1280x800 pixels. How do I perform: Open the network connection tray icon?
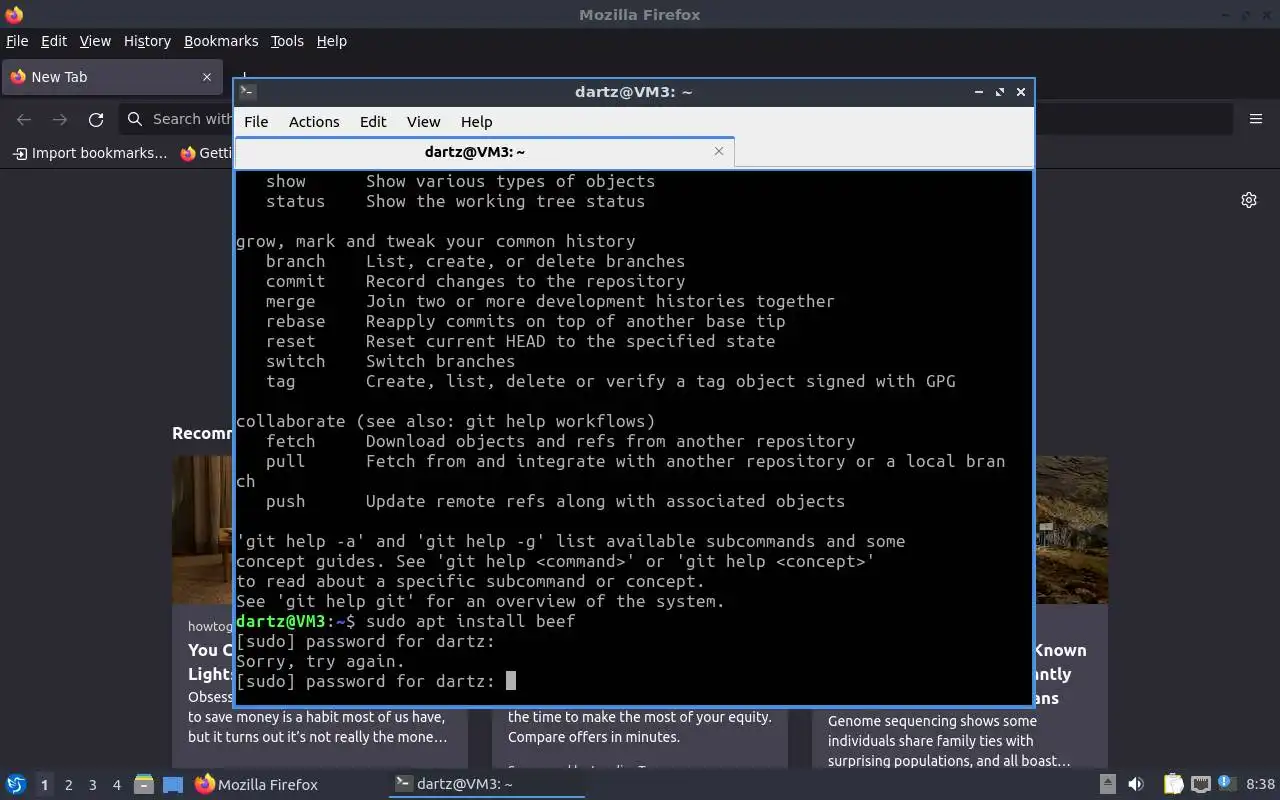(x=1200, y=785)
